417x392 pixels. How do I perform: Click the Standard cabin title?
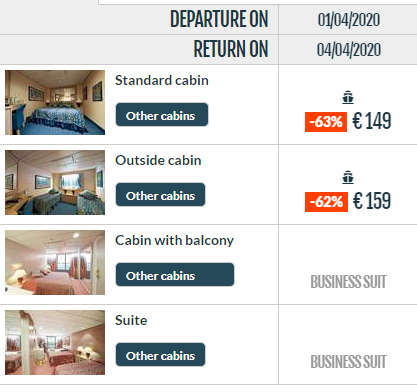point(162,80)
